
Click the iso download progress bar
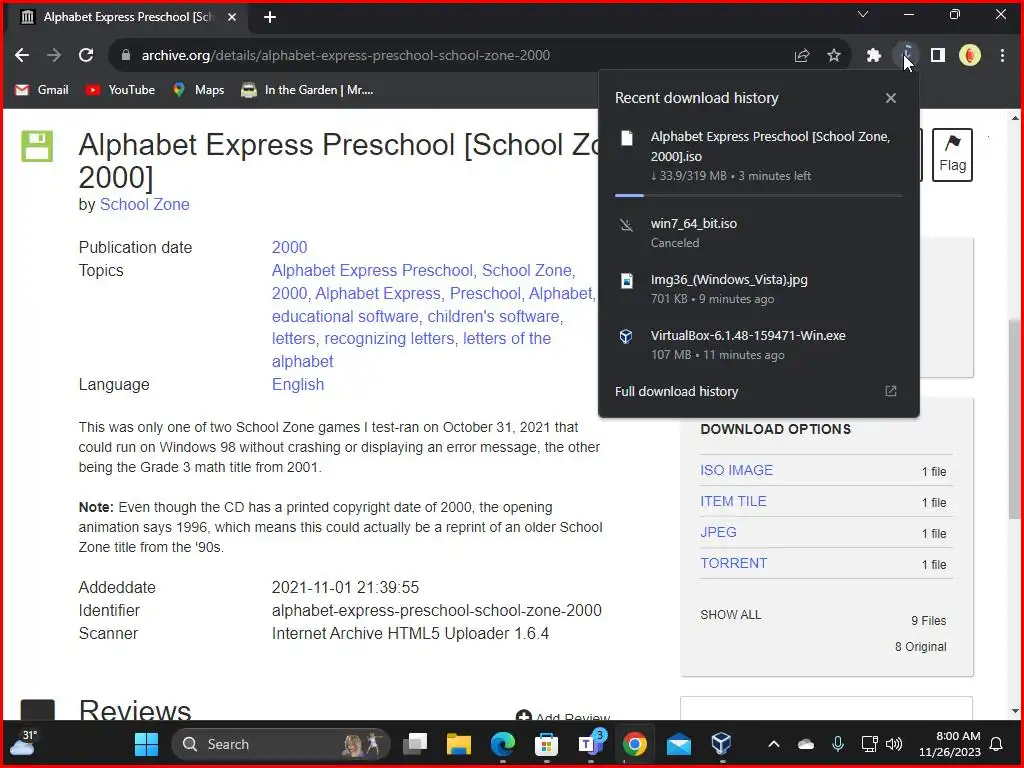click(x=758, y=195)
